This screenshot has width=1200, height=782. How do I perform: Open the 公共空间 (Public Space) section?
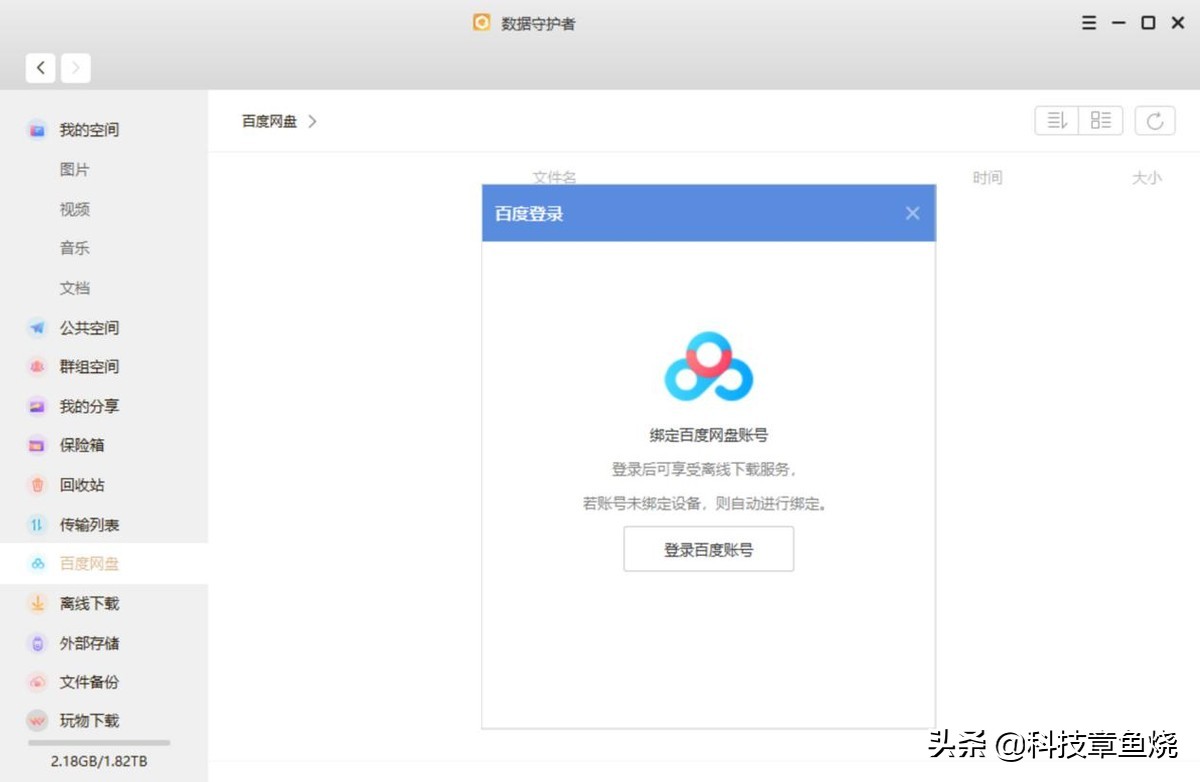tap(90, 327)
